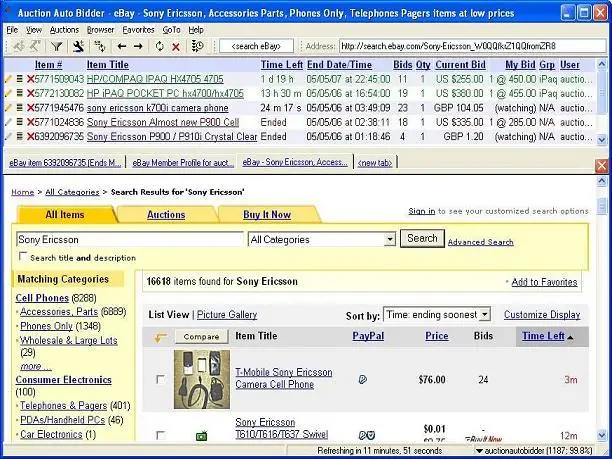Delete item 5772130082 with red X
This screenshot has width=612, height=459.
(30, 94)
